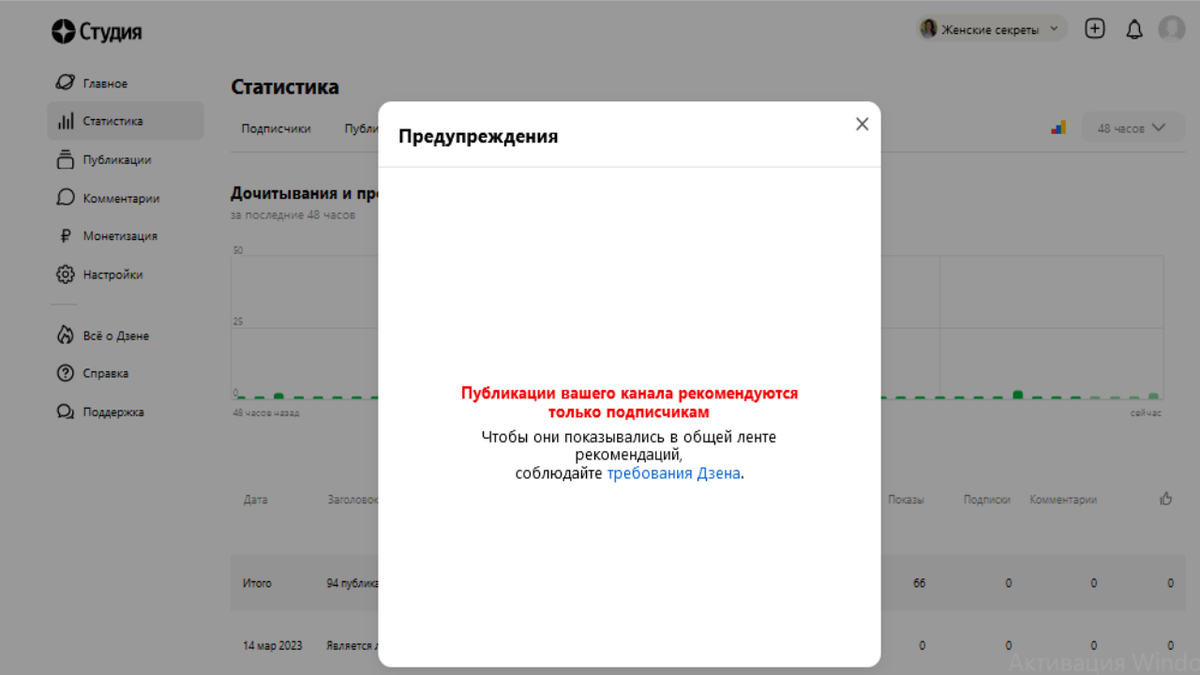This screenshot has height=675, width=1200.
Task: Select Всё о Дзене in the sidebar
Action: pos(114,335)
